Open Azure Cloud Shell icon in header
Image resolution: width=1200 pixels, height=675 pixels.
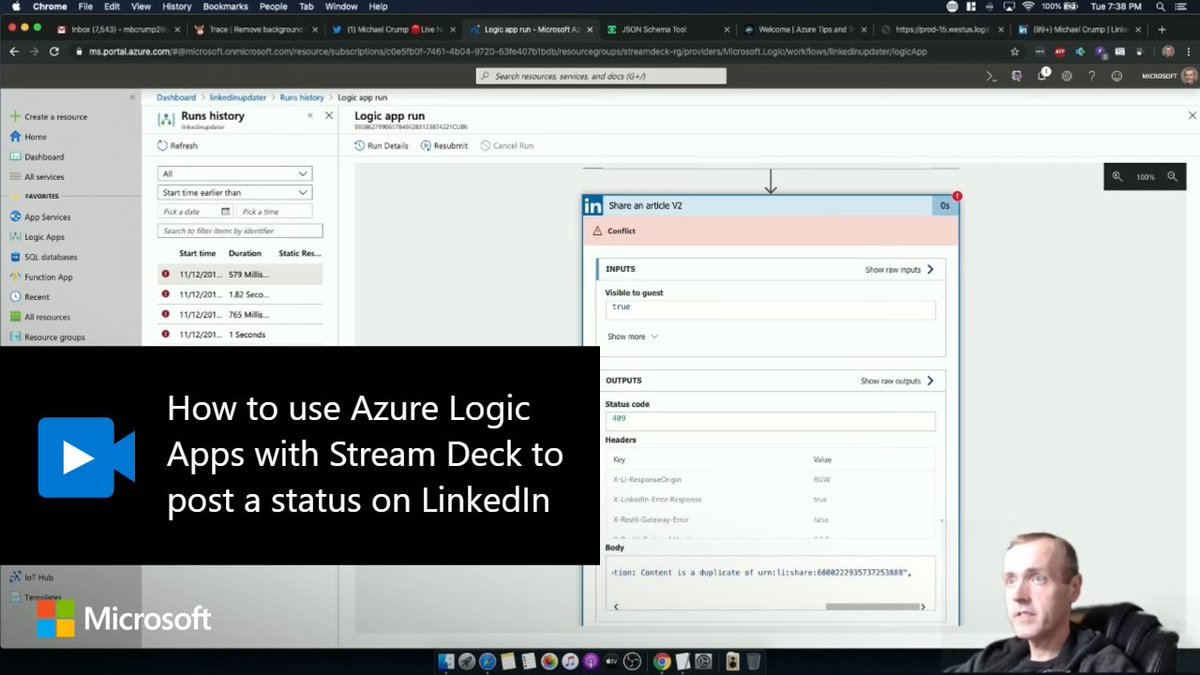tap(991, 76)
